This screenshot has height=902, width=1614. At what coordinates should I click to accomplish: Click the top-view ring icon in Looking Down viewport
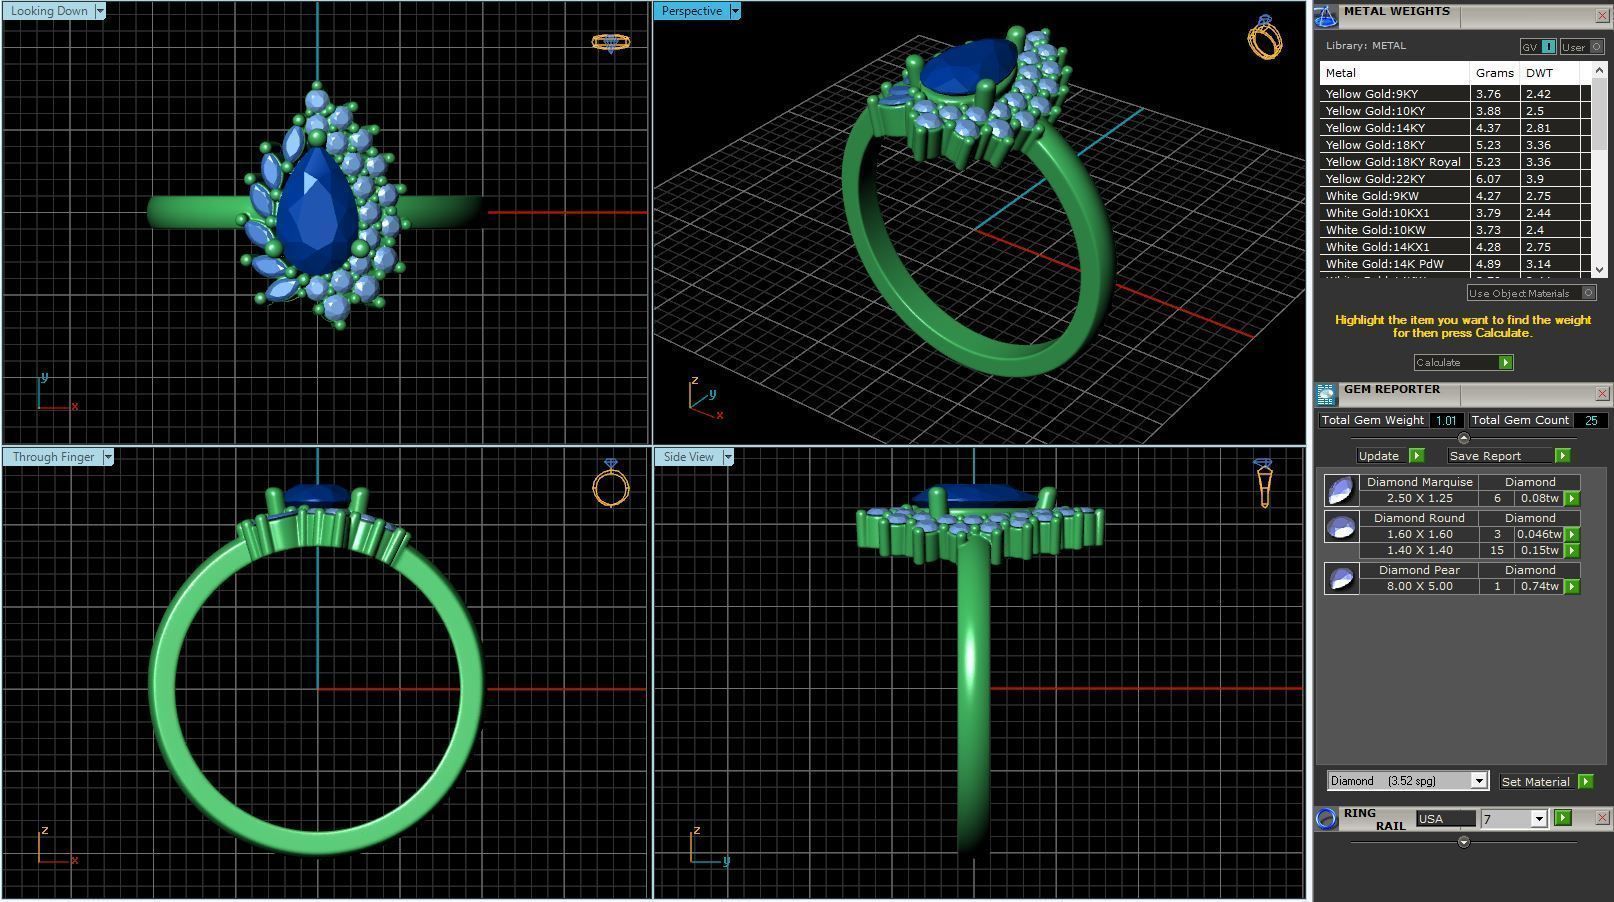610,42
